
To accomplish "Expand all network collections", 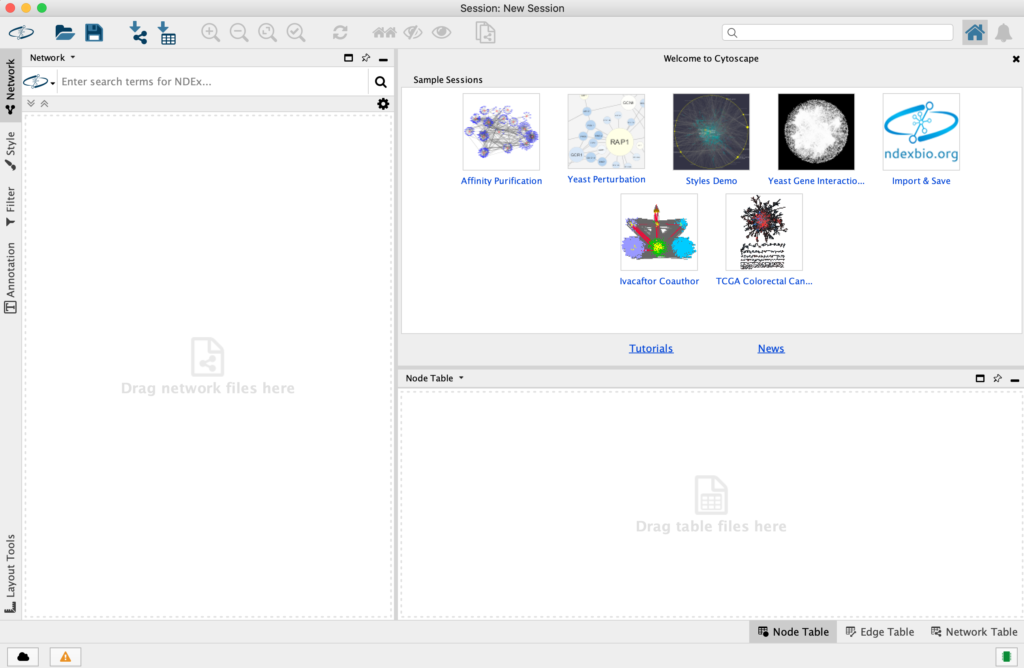I will [31, 103].
